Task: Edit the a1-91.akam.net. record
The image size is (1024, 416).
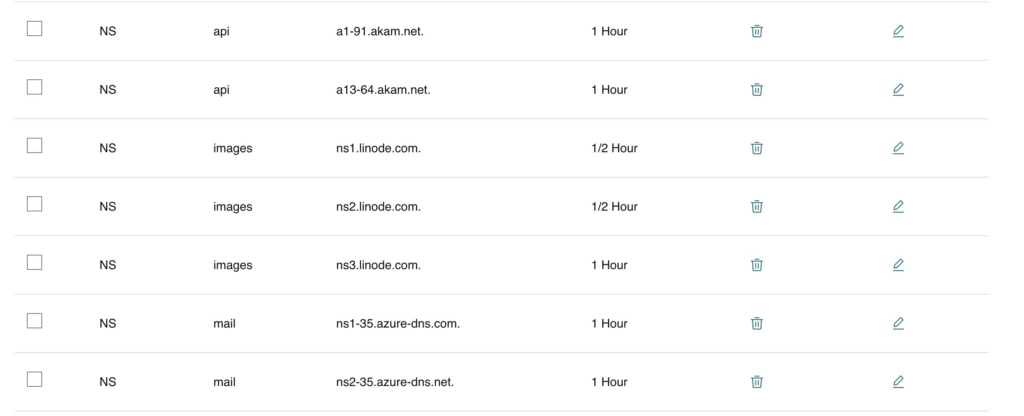Action: (898, 31)
